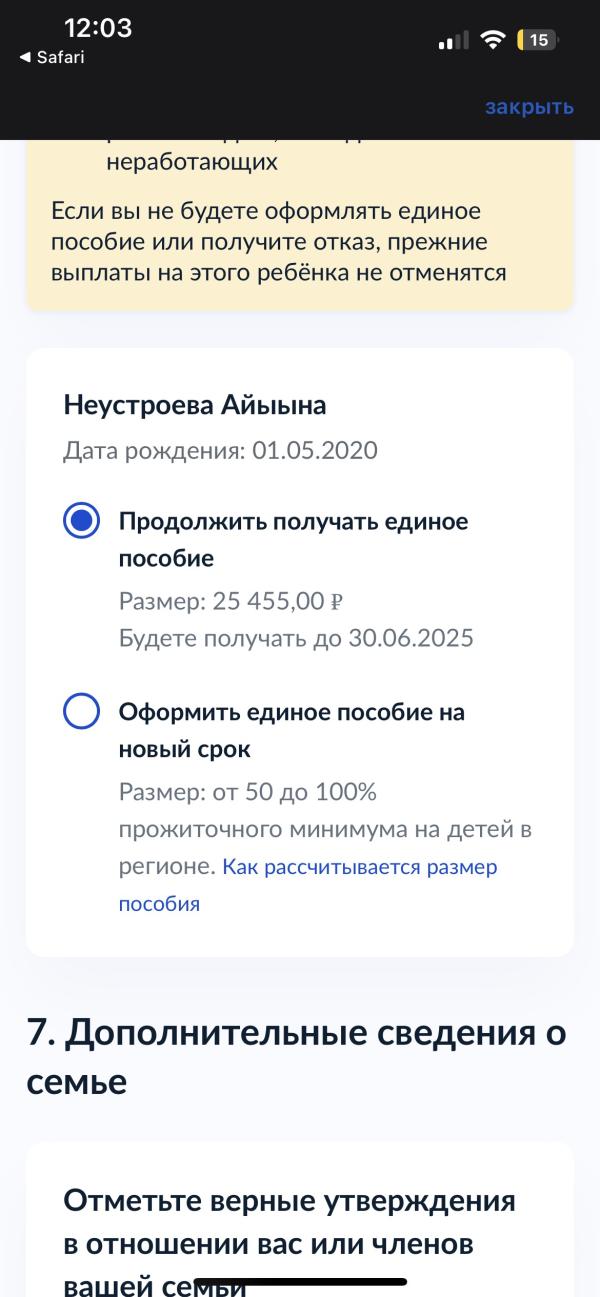Tap the Wi-Fi status icon

(492, 40)
